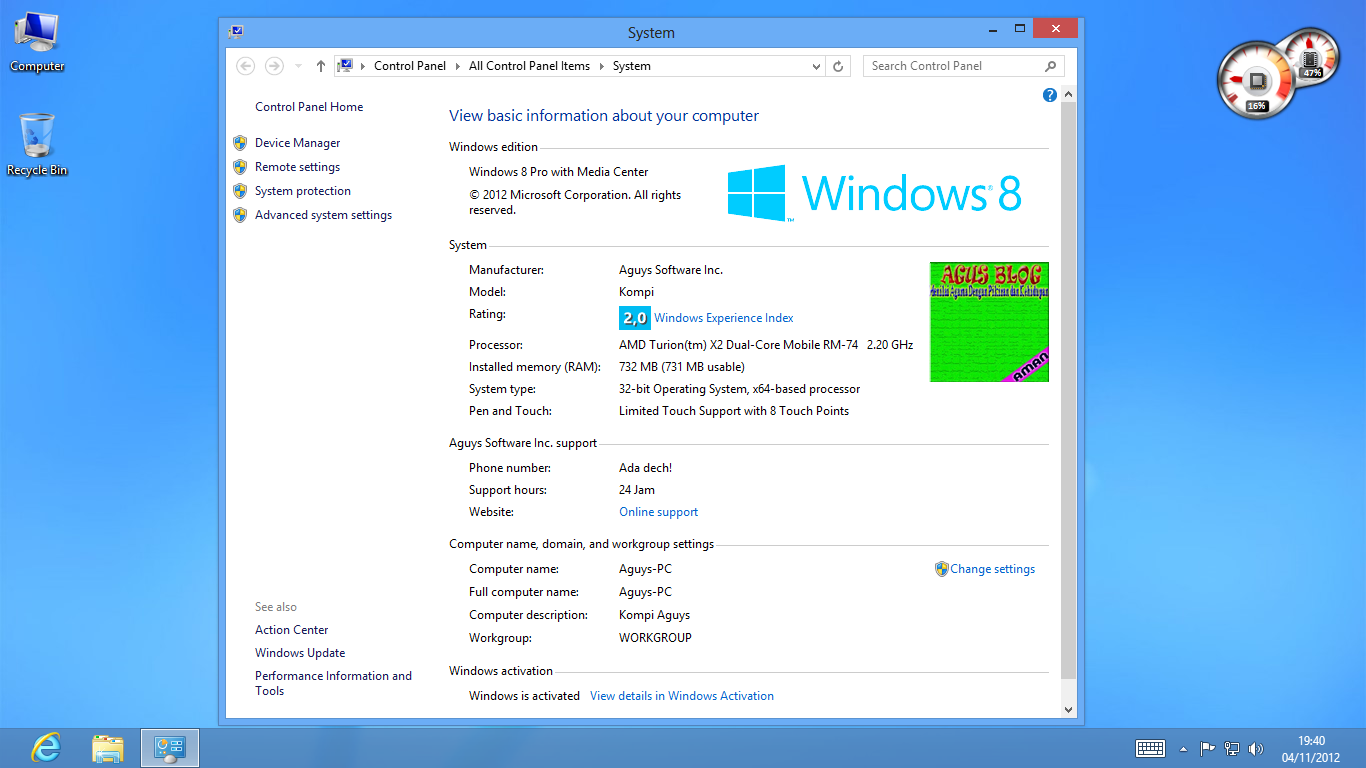Screen dimensions: 1366x768
Task: Click the shield icon beside Remote settings
Action: click(x=240, y=167)
